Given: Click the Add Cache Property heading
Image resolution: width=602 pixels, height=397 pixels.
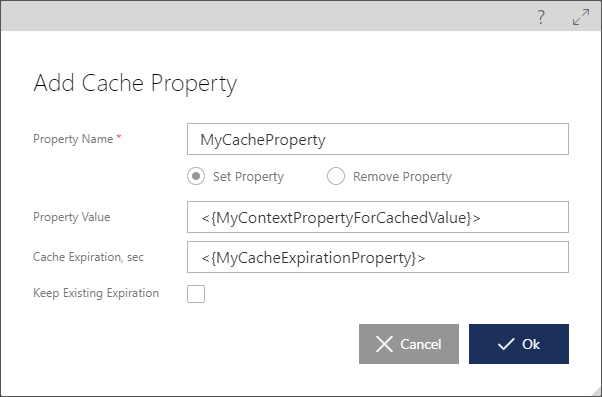Looking at the screenshot, I should [x=135, y=83].
